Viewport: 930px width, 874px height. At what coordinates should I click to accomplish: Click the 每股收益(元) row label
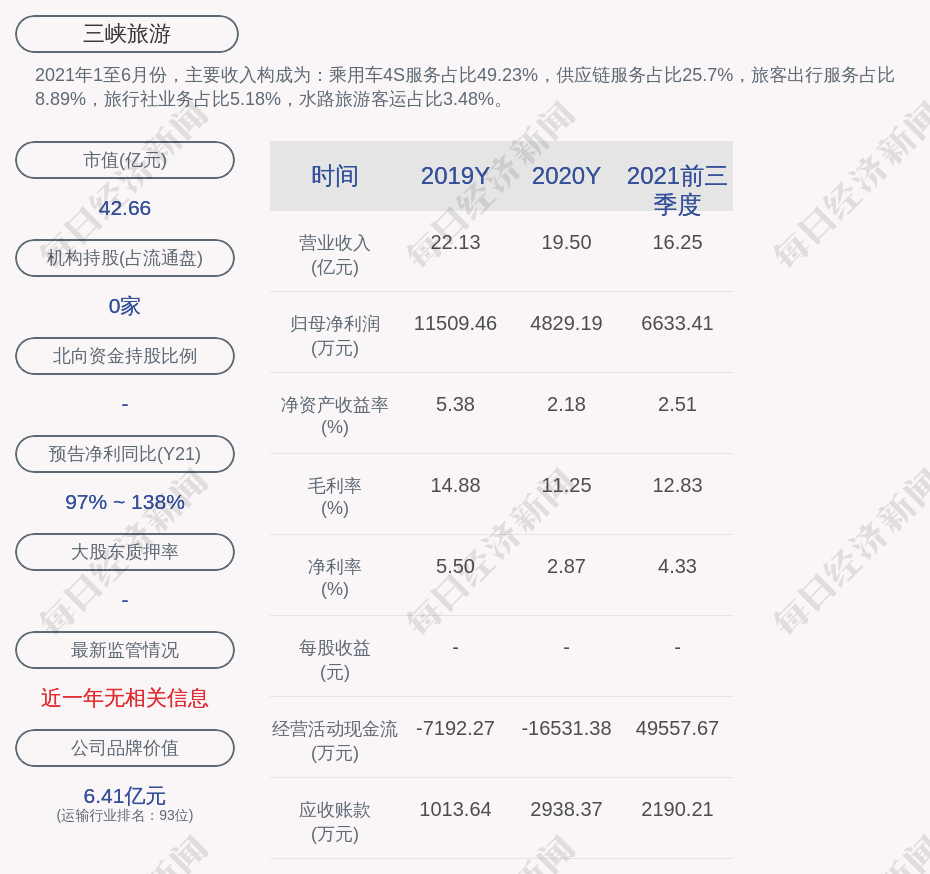click(335, 660)
